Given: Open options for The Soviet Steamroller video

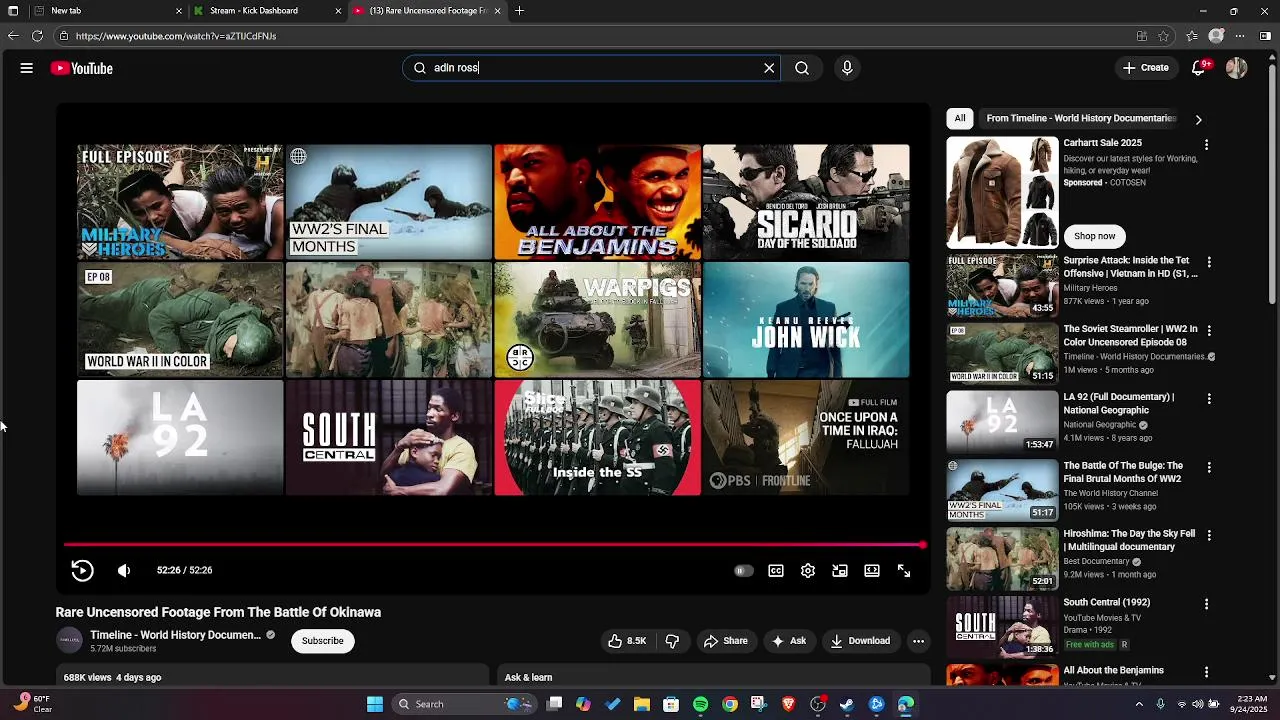Looking at the screenshot, I should [1209, 330].
